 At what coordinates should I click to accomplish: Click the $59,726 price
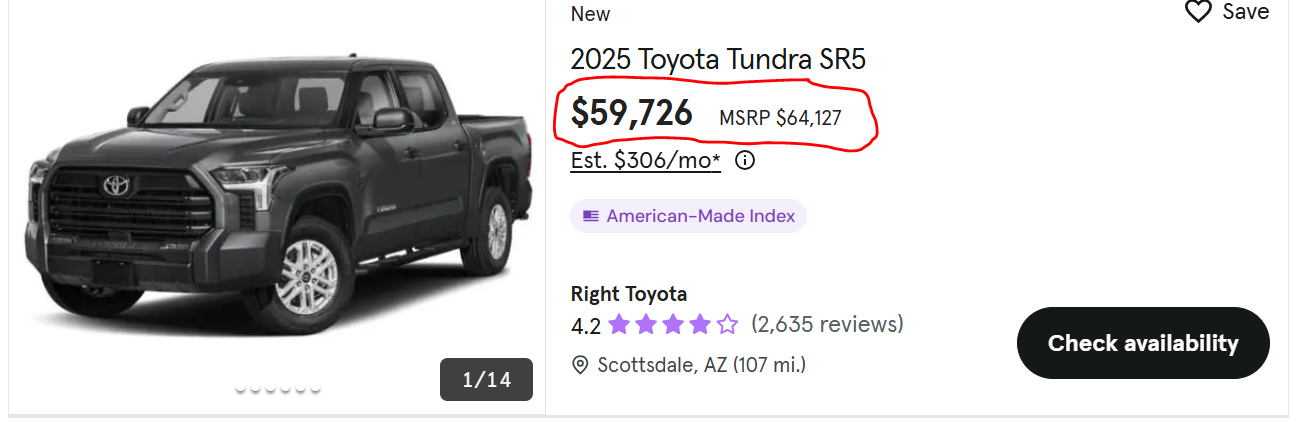coord(631,113)
